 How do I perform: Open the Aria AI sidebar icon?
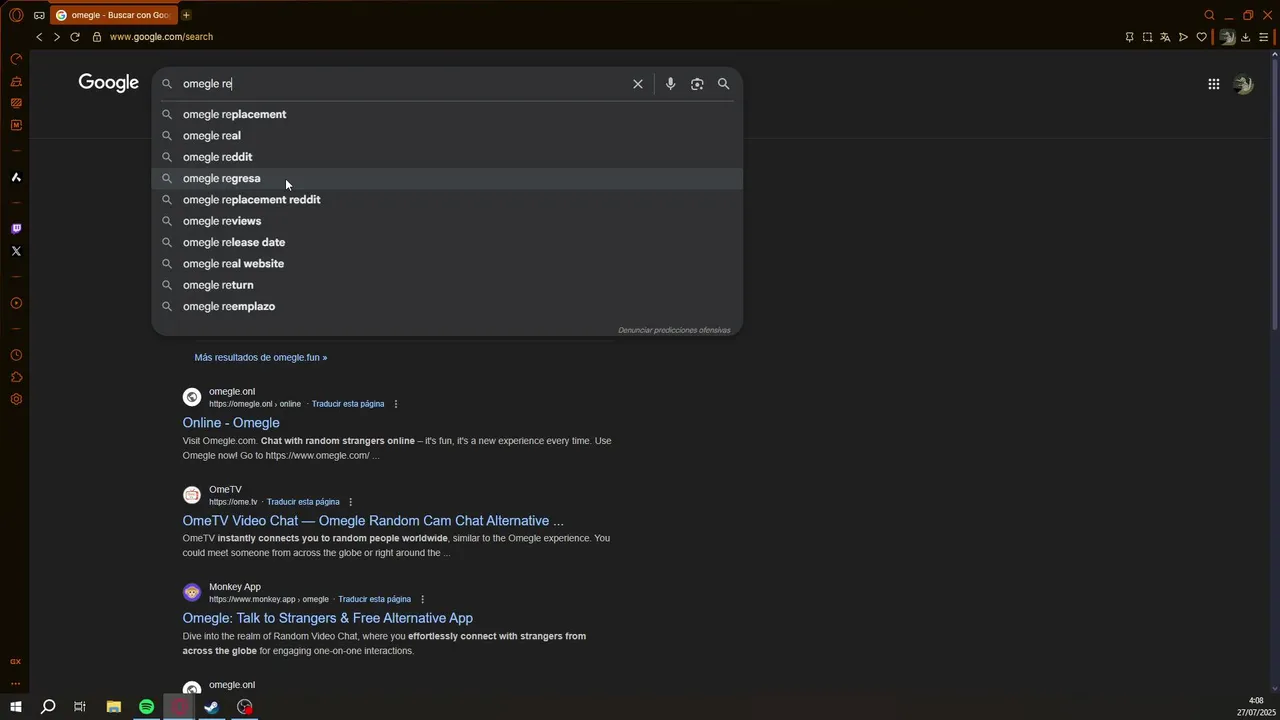click(16, 177)
